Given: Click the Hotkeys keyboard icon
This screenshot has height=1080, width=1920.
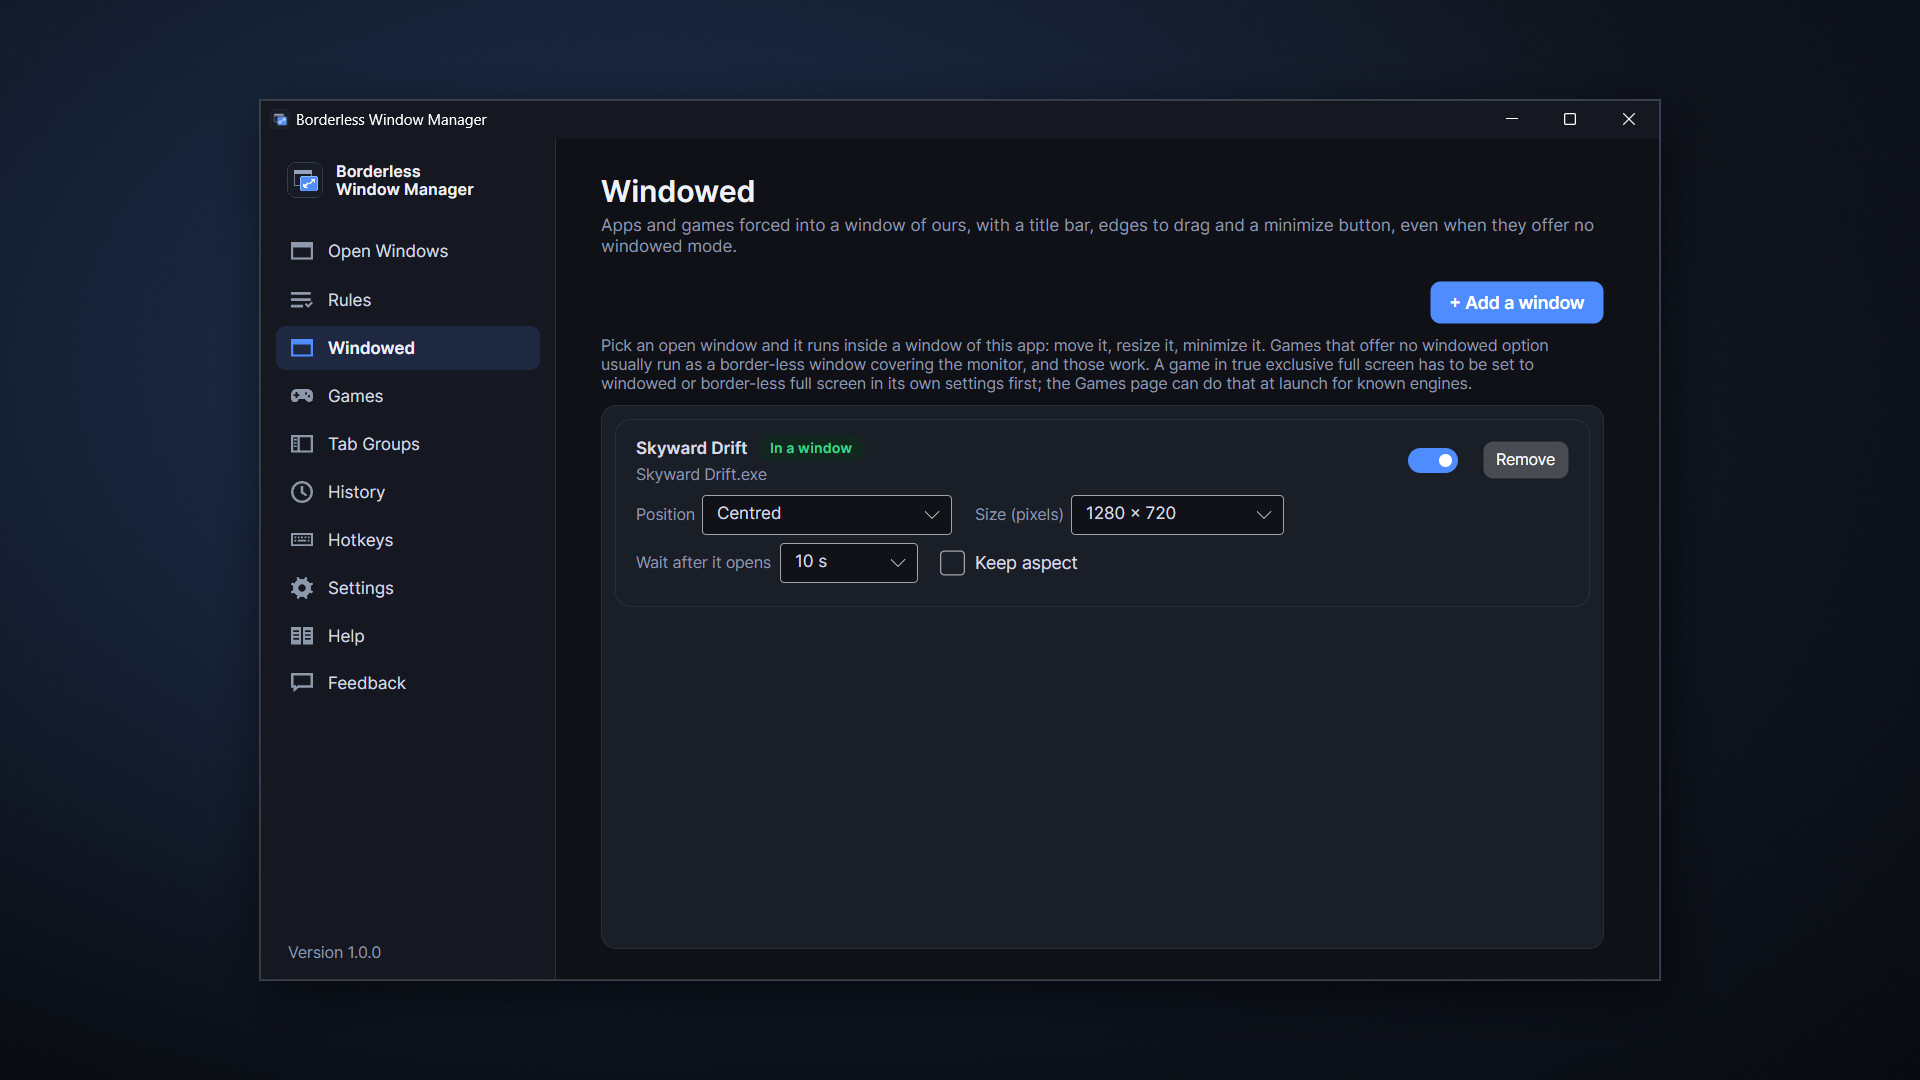Looking at the screenshot, I should click(302, 540).
